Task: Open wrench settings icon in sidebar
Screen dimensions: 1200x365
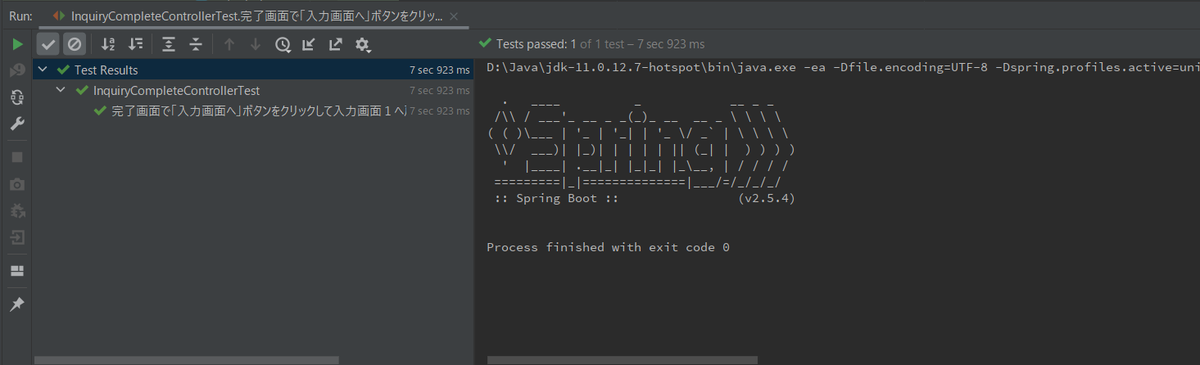Action: coord(17,124)
